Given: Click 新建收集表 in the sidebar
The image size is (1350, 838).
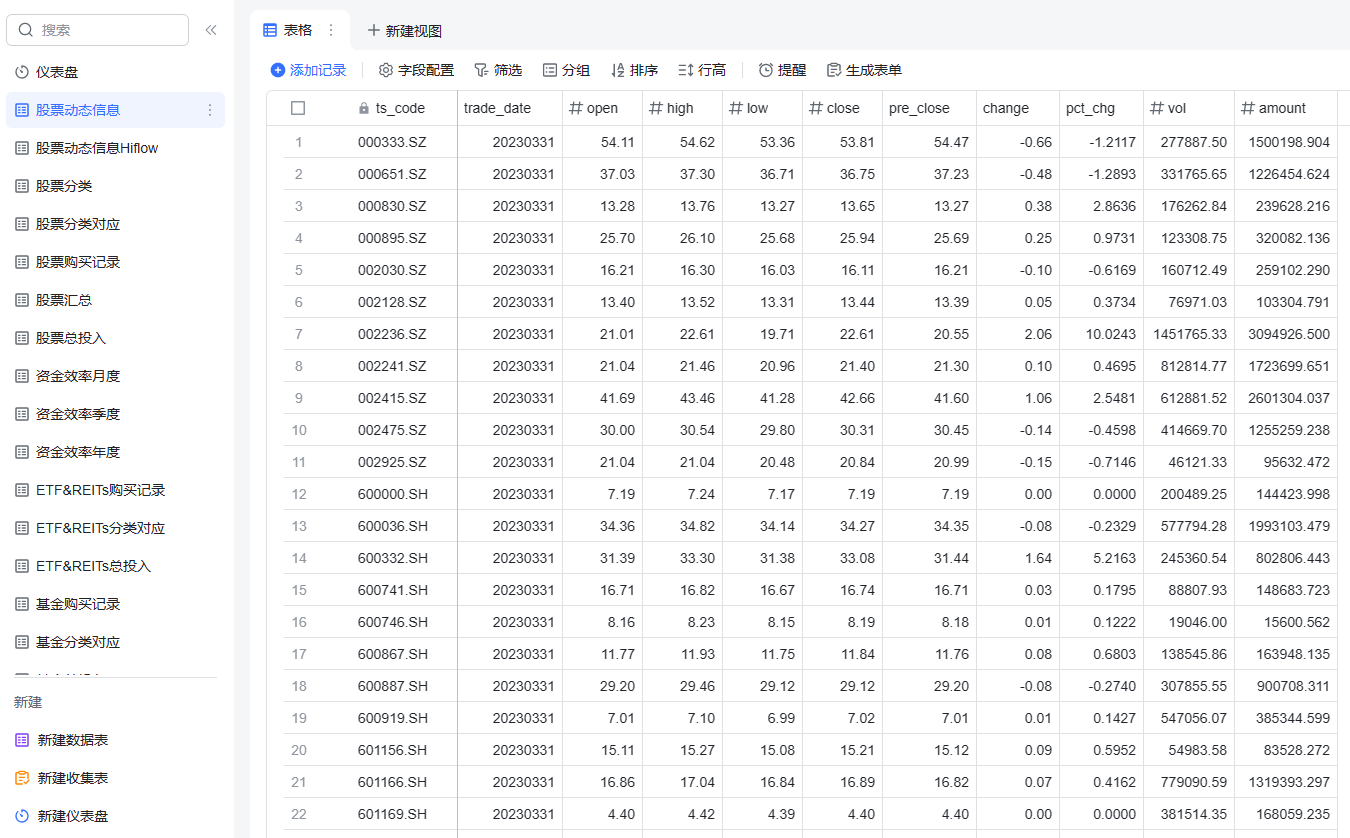Looking at the screenshot, I should click(x=73, y=777).
